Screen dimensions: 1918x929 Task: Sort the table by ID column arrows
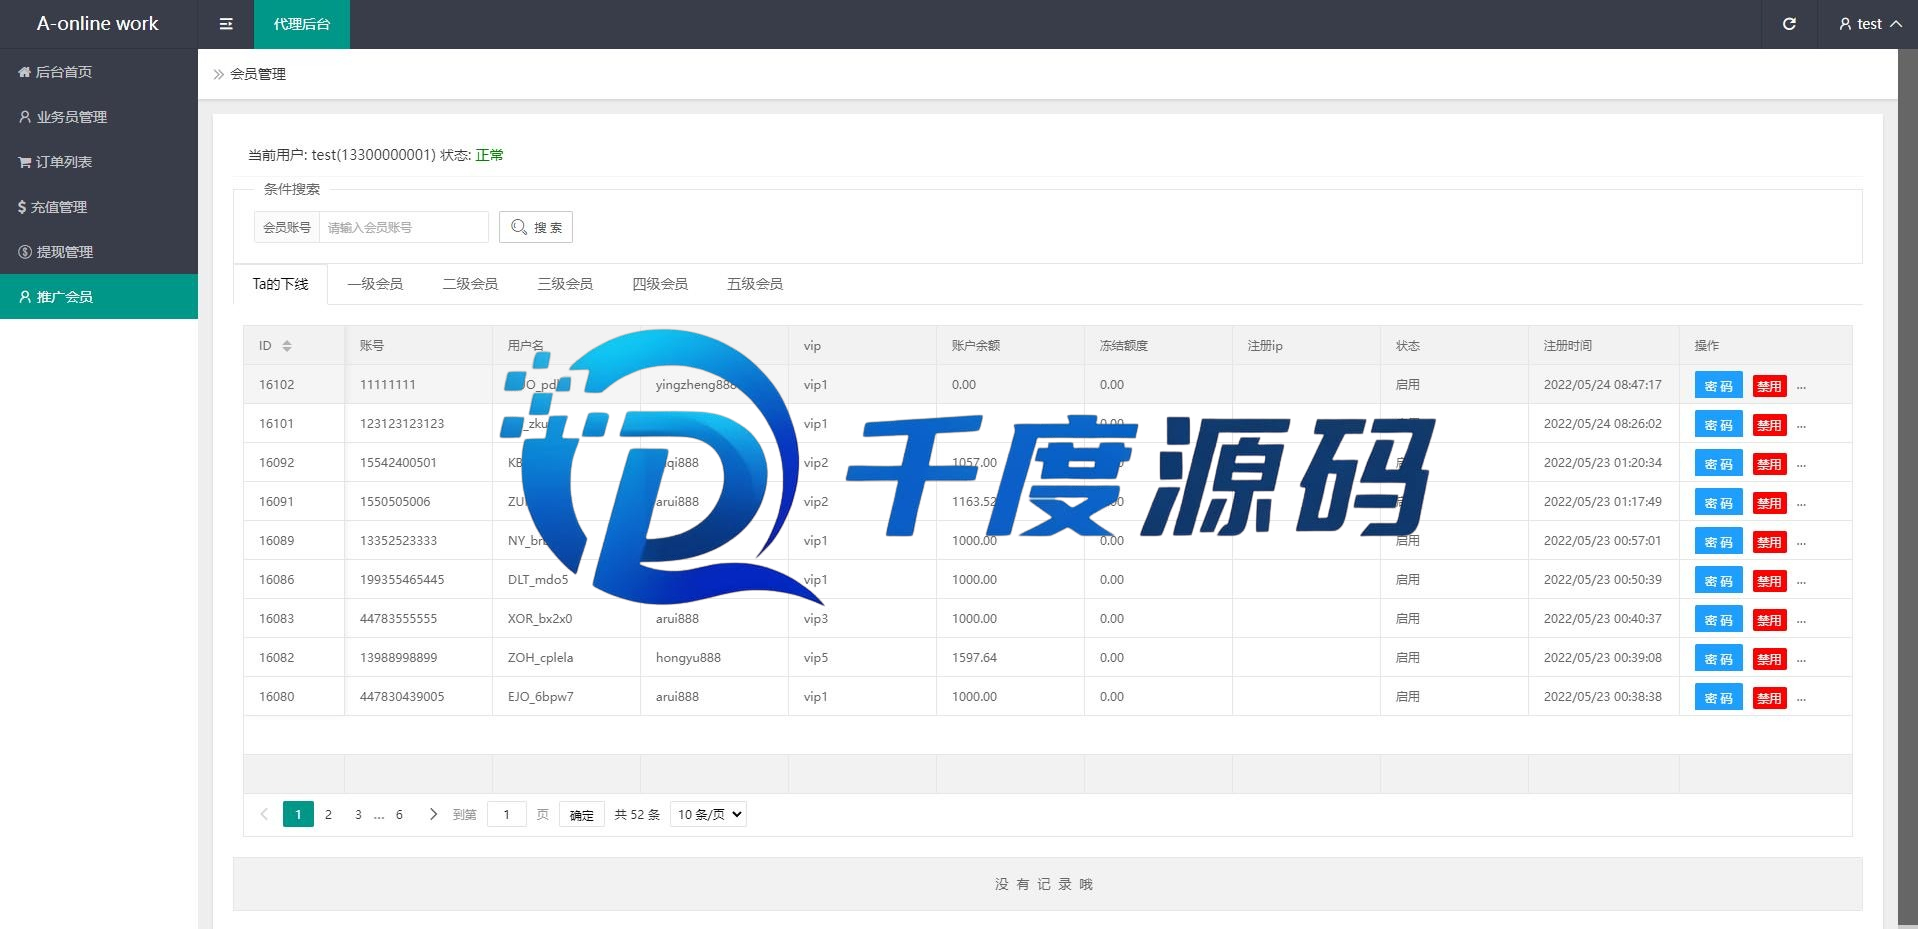click(287, 346)
